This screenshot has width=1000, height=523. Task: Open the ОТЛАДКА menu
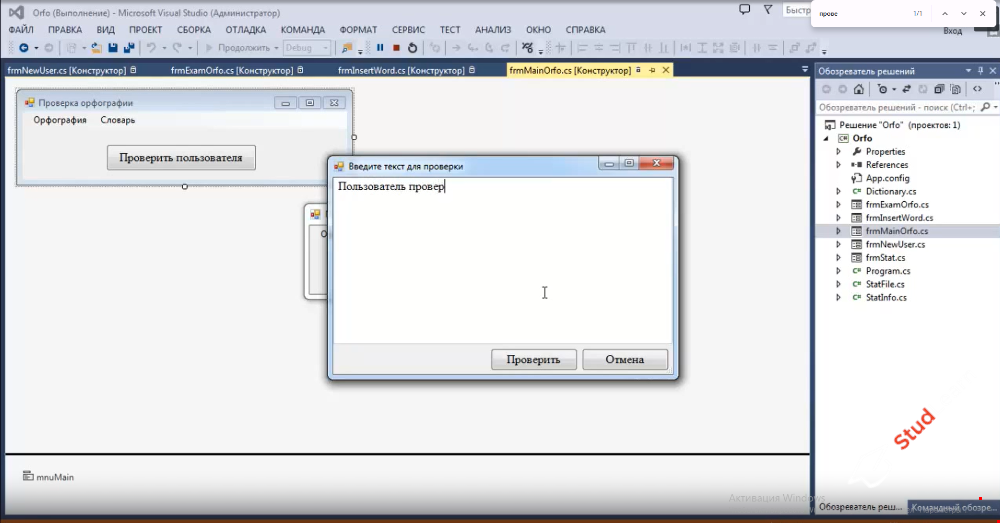click(x=245, y=30)
